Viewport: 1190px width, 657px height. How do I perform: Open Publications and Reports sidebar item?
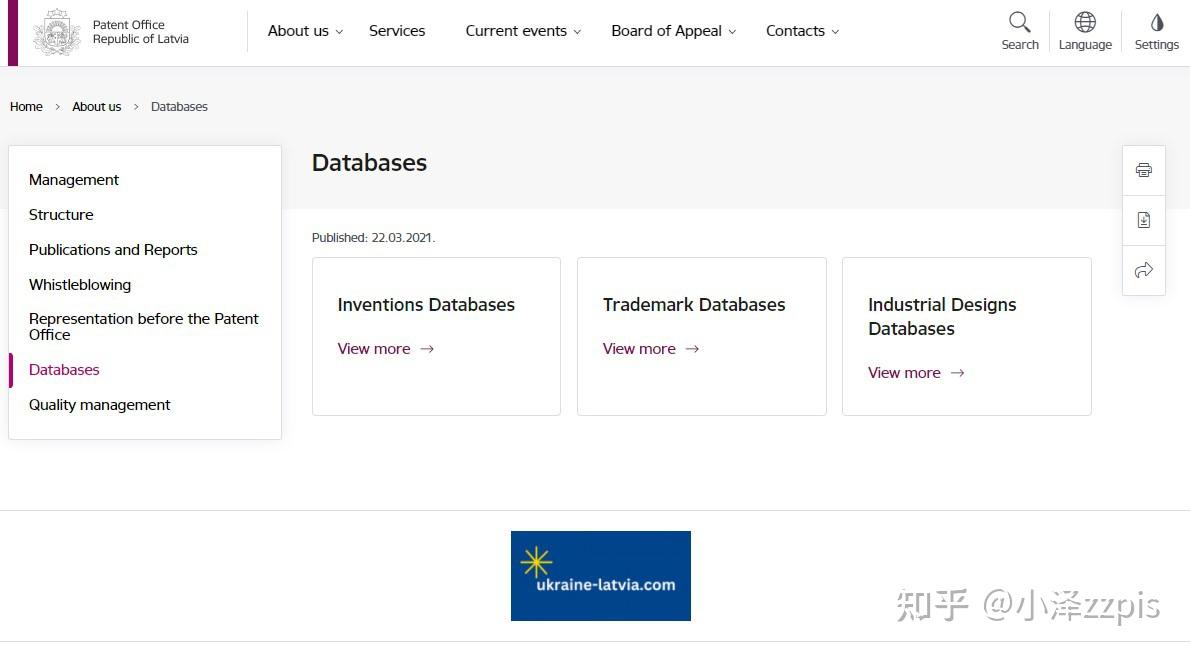113,250
